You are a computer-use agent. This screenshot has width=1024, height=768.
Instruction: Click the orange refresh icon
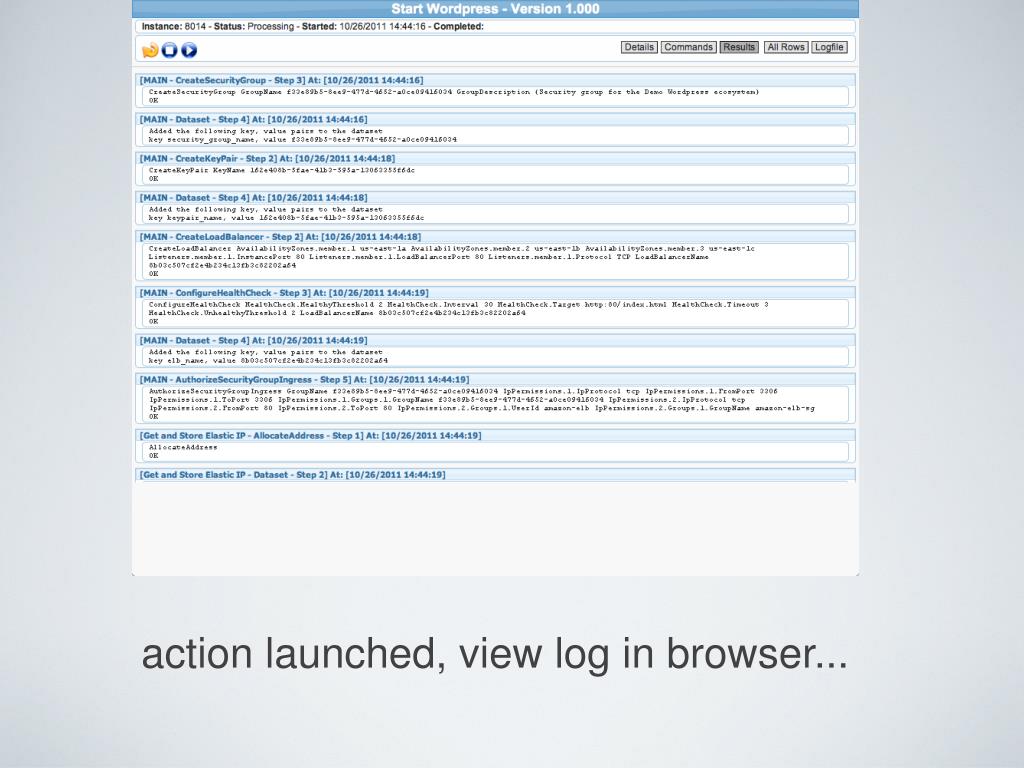click(x=150, y=50)
